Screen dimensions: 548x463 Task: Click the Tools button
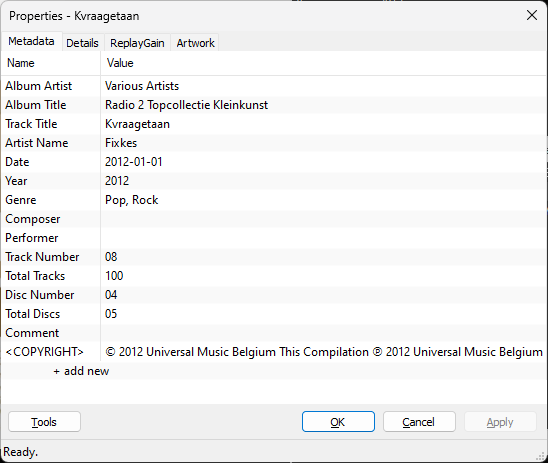[44, 422]
